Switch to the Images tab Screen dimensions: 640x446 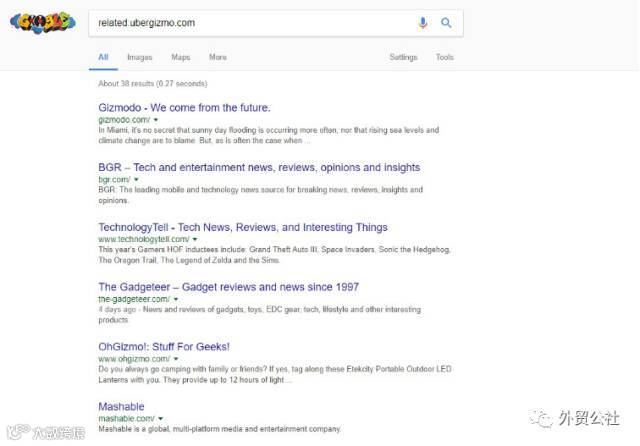coord(140,57)
